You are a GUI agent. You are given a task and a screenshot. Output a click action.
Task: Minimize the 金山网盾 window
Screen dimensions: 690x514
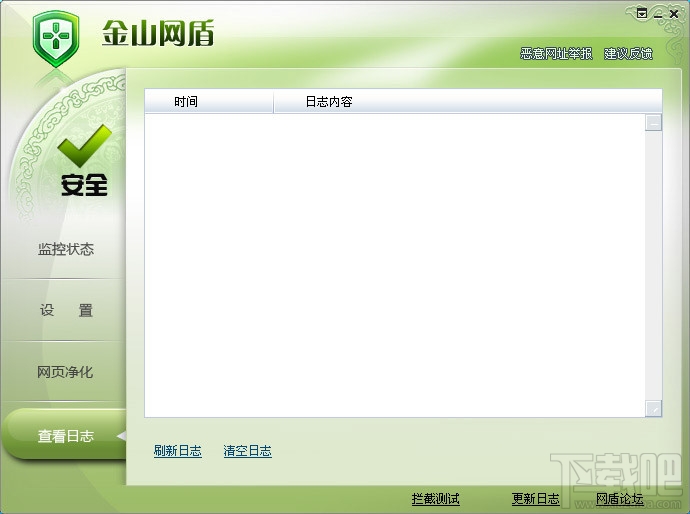(658, 15)
